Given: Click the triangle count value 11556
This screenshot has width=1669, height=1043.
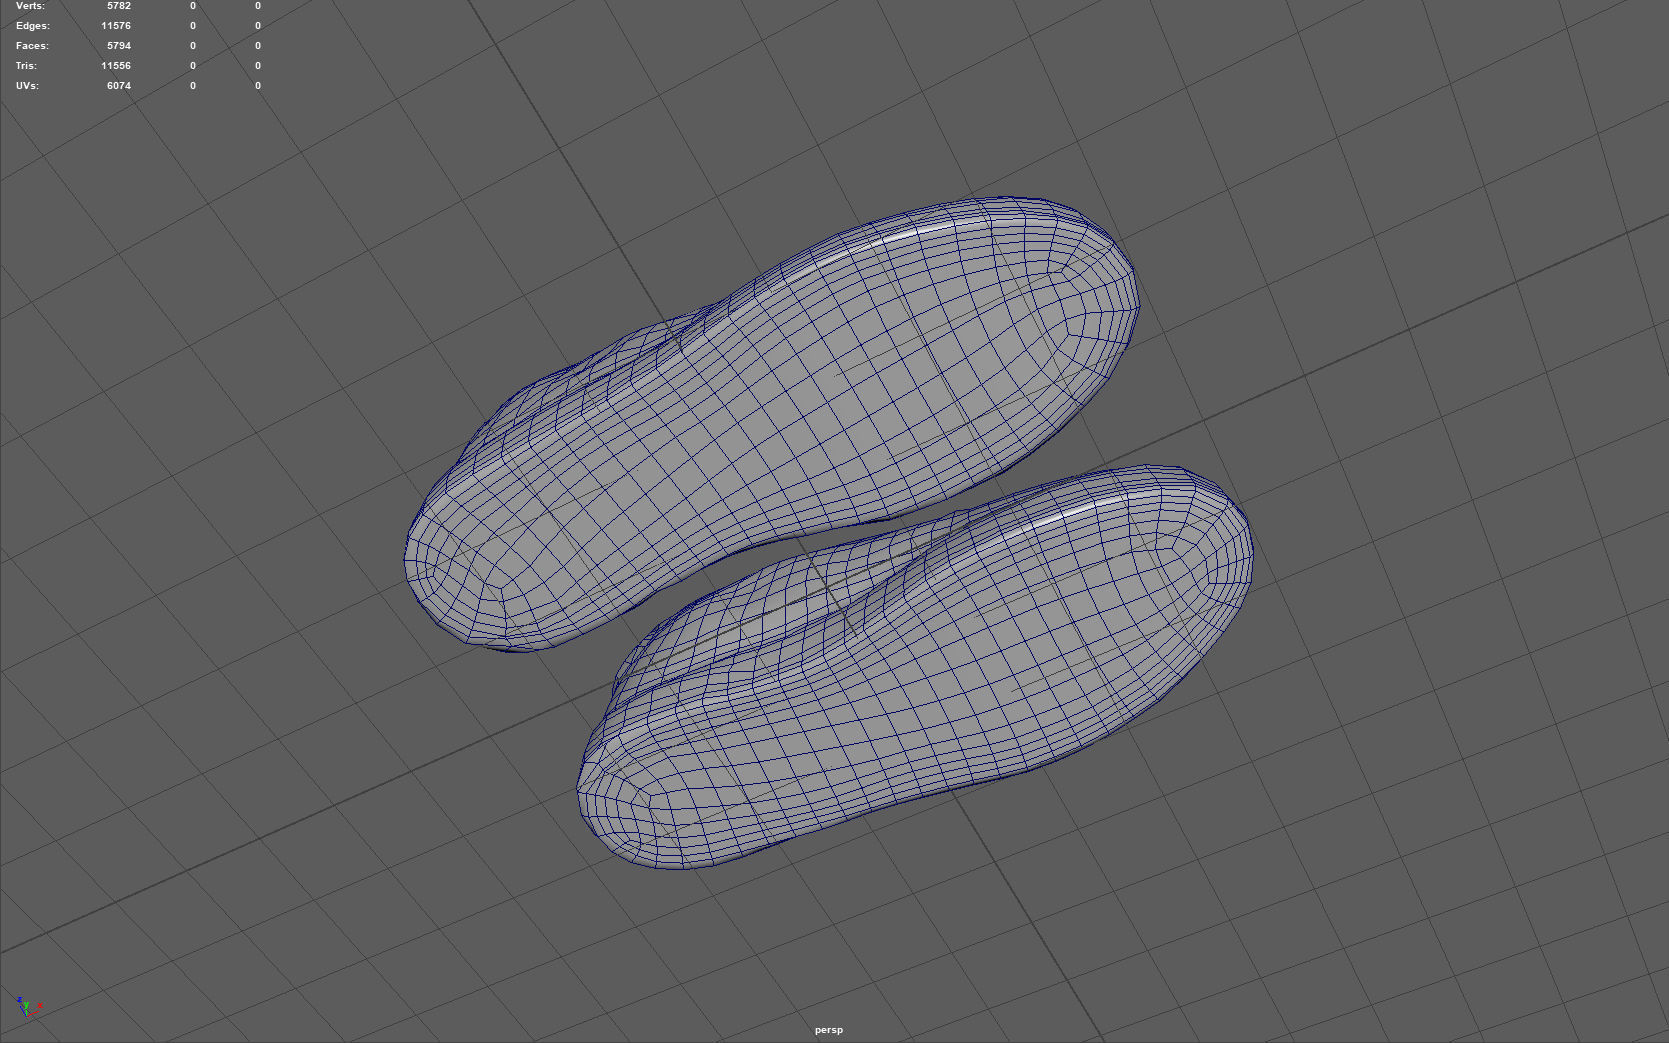Looking at the screenshot, I should (x=116, y=66).
